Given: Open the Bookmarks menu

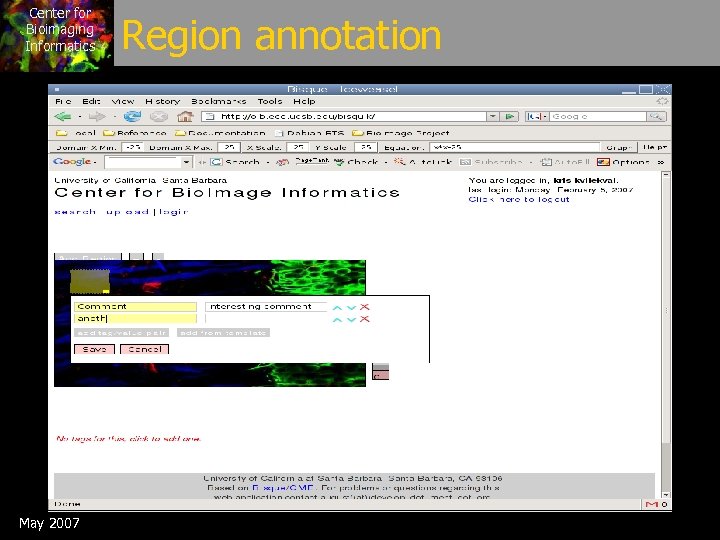Looking at the screenshot, I should [x=219, y=101].
